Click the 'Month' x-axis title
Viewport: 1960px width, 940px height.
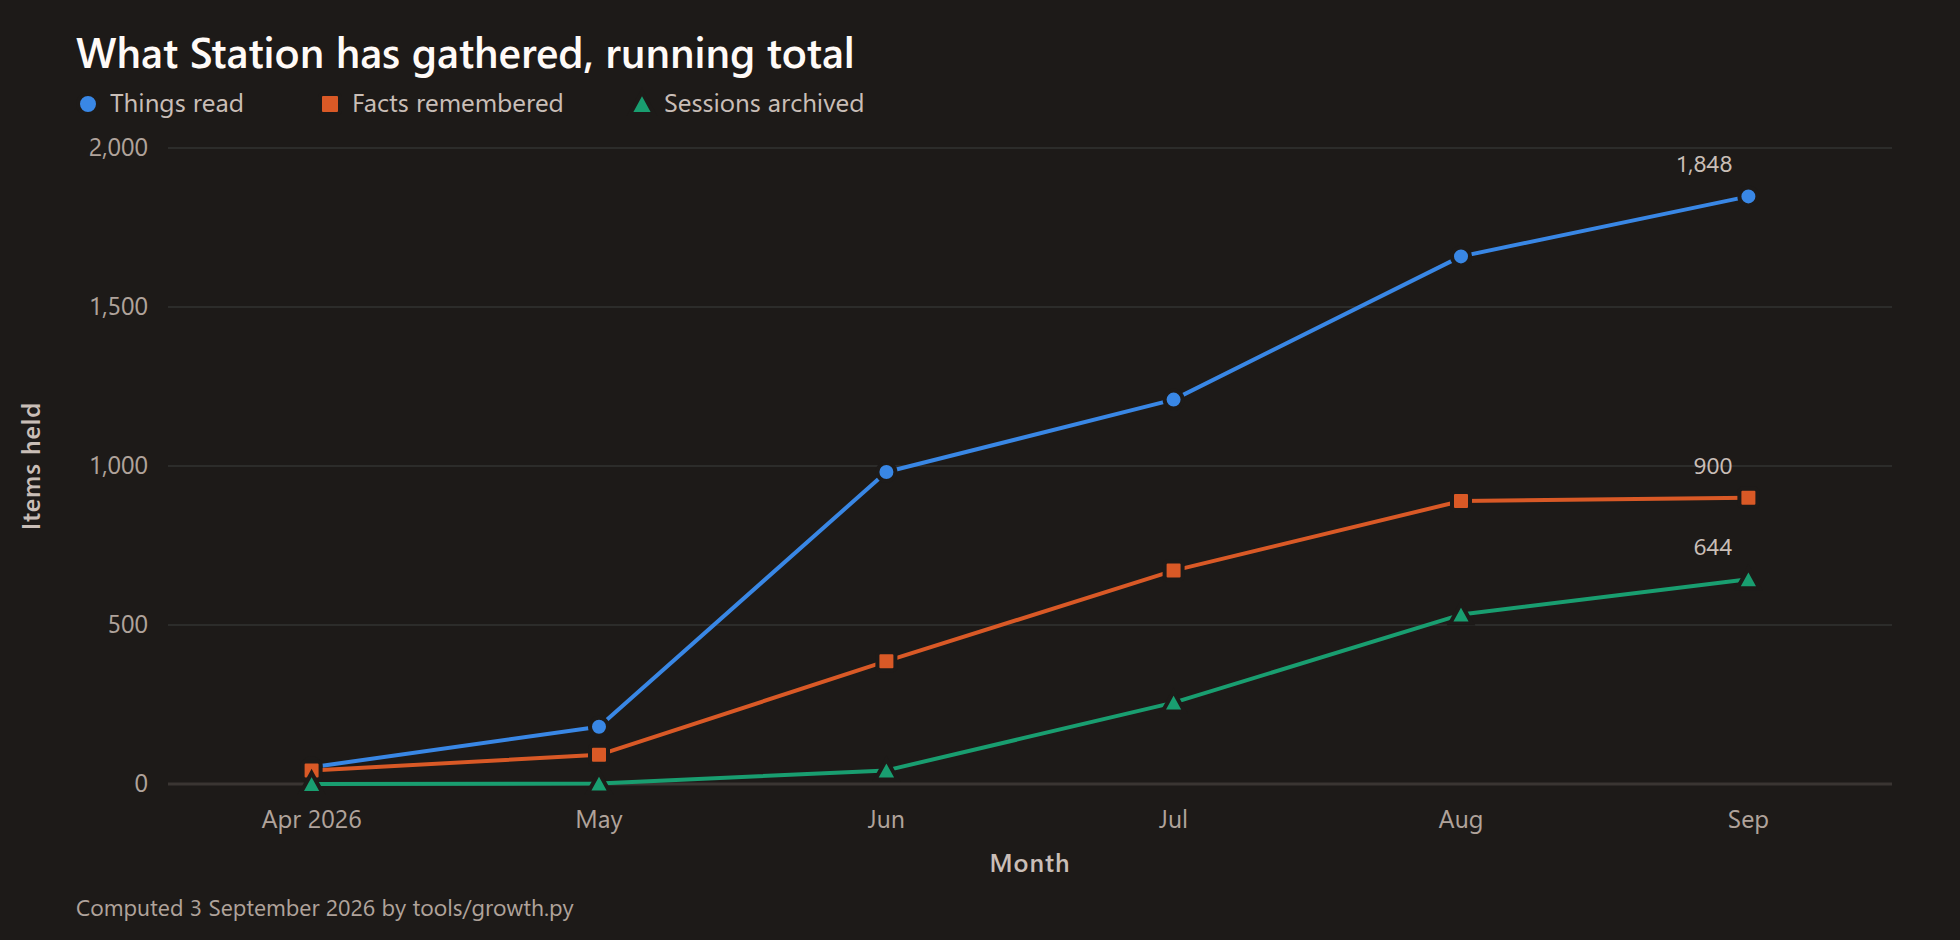click(1030, 864)
